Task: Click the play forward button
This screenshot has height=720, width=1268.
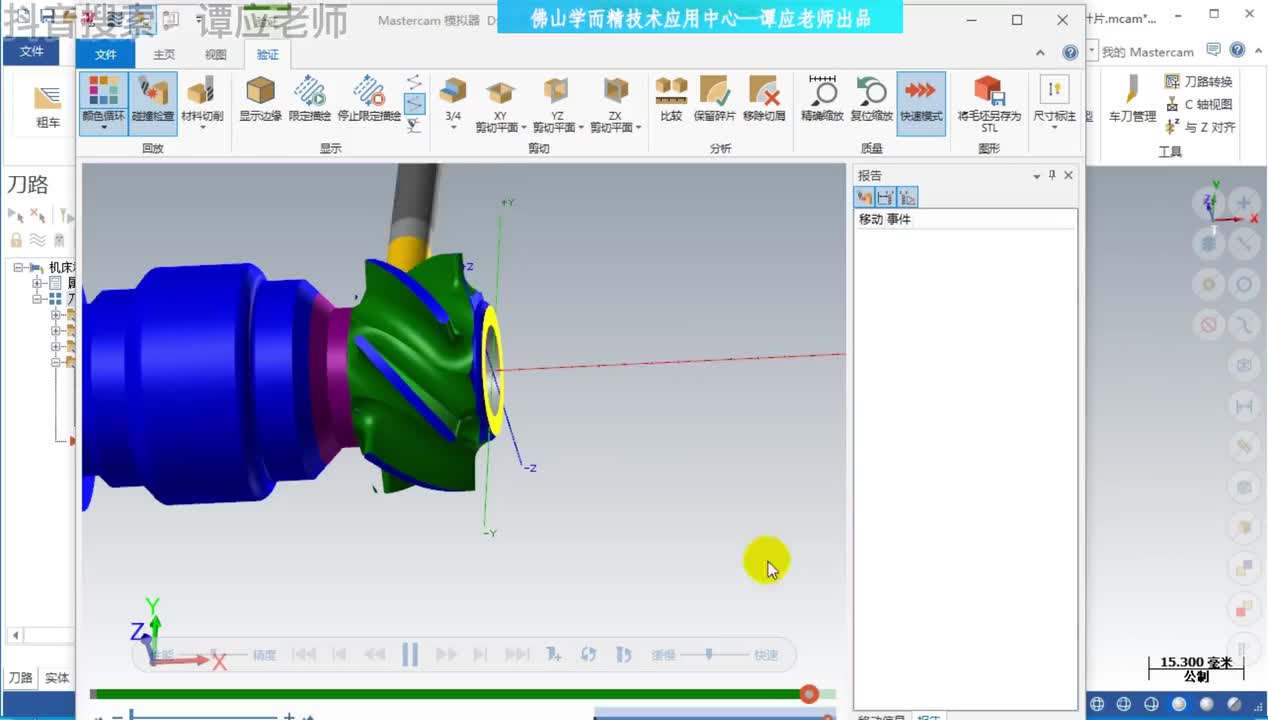Action: [446, 655]
